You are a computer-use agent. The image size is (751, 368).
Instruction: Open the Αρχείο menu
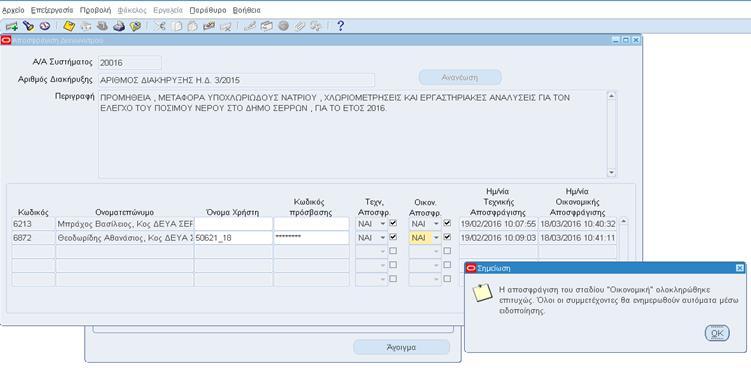click(x=13, y=10)
